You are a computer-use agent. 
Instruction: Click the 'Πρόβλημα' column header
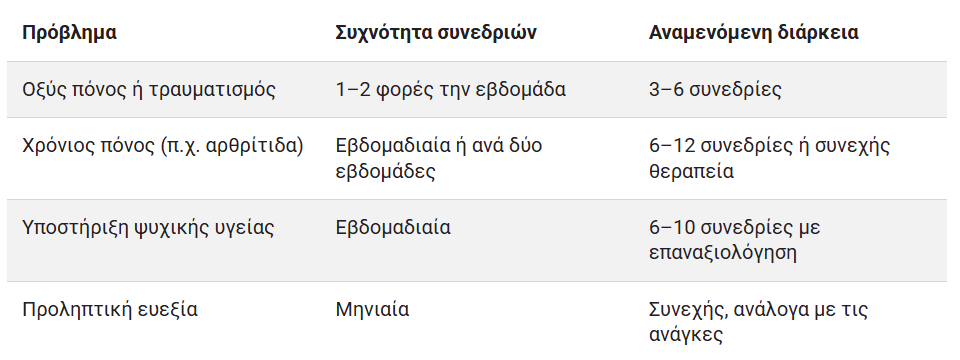click(x=69, y=32)
